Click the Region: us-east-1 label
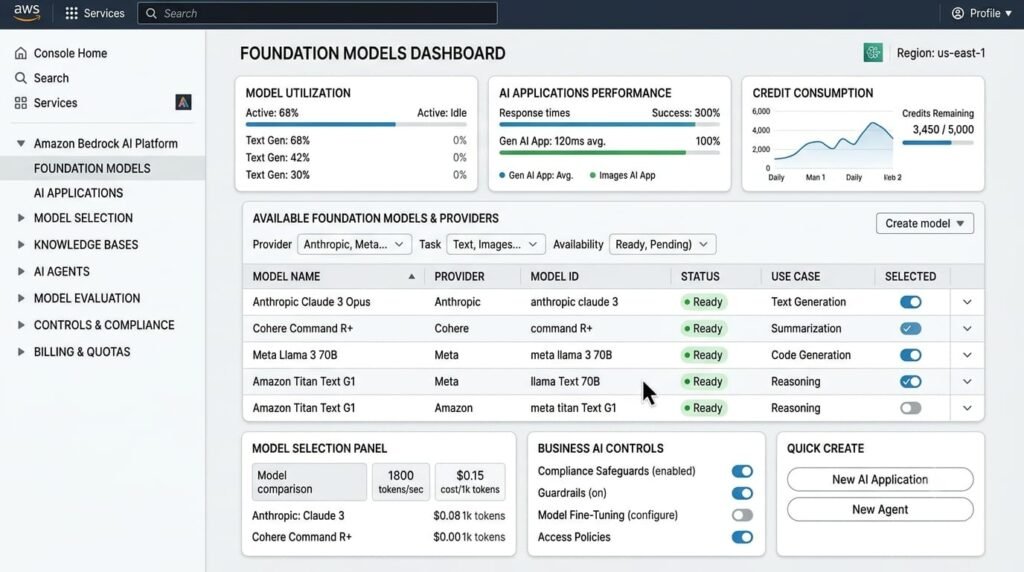This screenshot has width=1024, height=572. pyautogui.click(x=940, y=53)
